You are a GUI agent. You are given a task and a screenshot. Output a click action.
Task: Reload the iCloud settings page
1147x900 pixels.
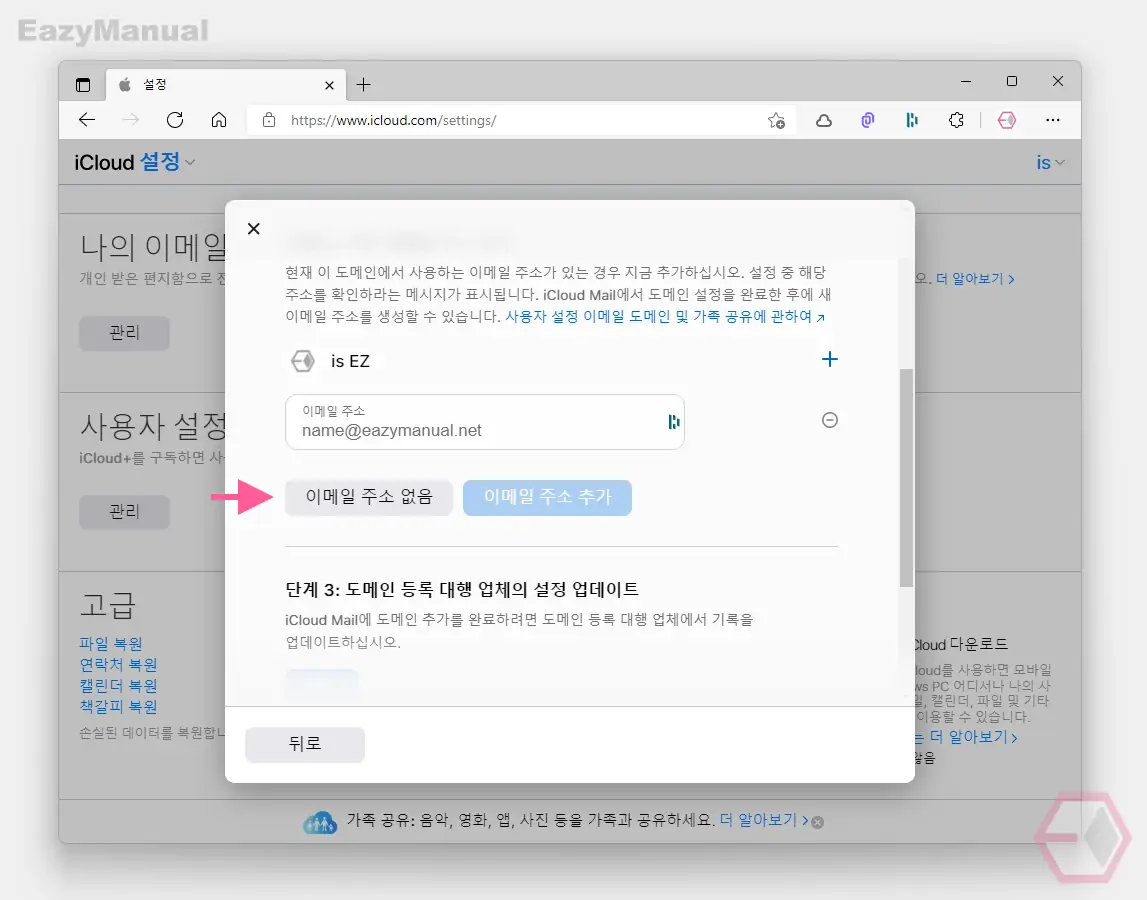[x=175, y=120]
